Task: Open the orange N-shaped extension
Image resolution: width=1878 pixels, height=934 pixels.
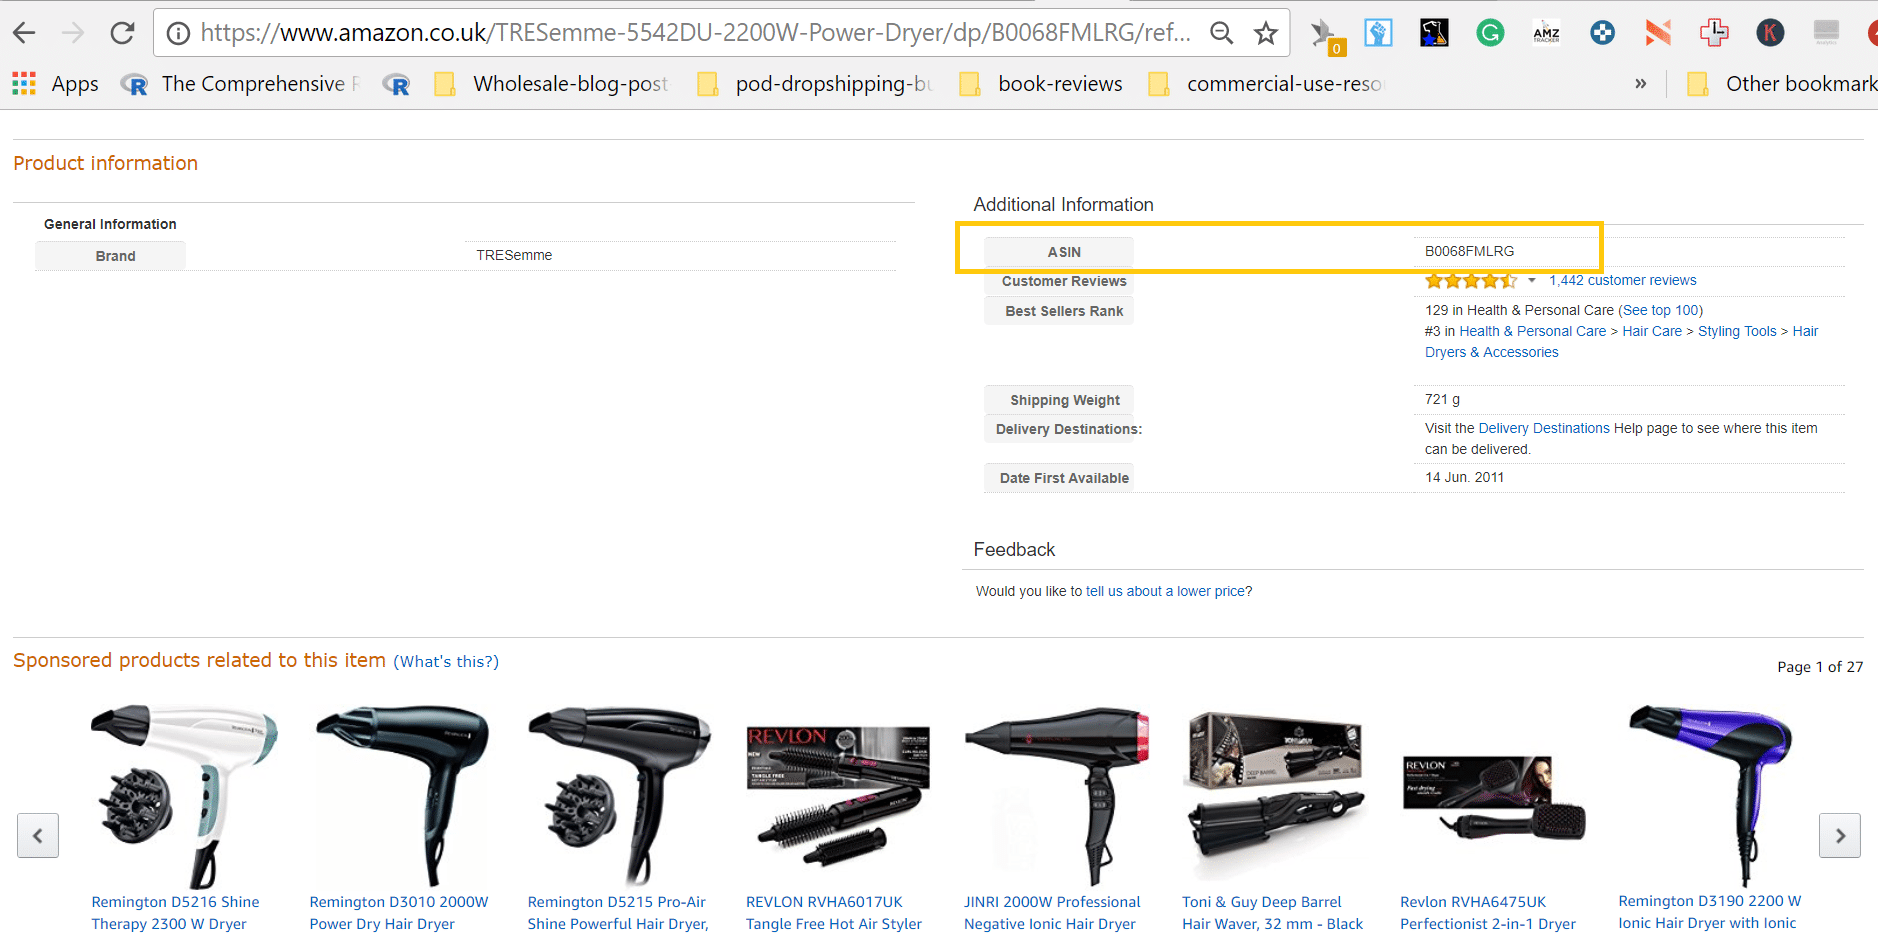Action: click(1658, 33)
